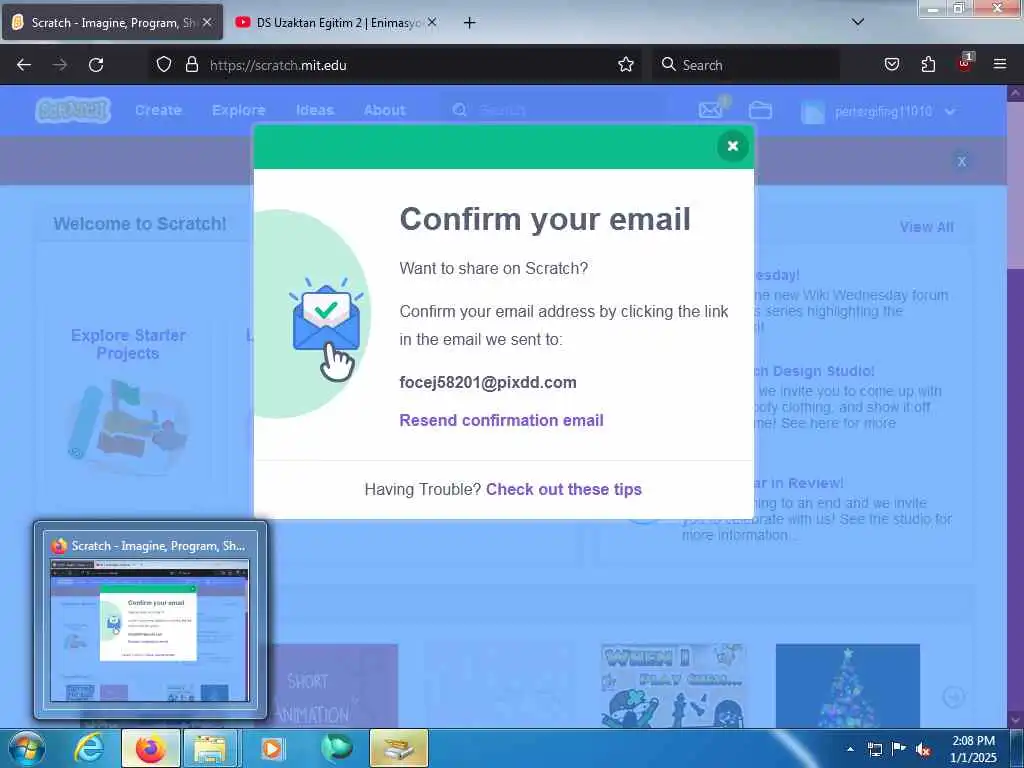Close the Confirm your email dialog
This screenshot has height=768, width=1024.
click(732, 146)
